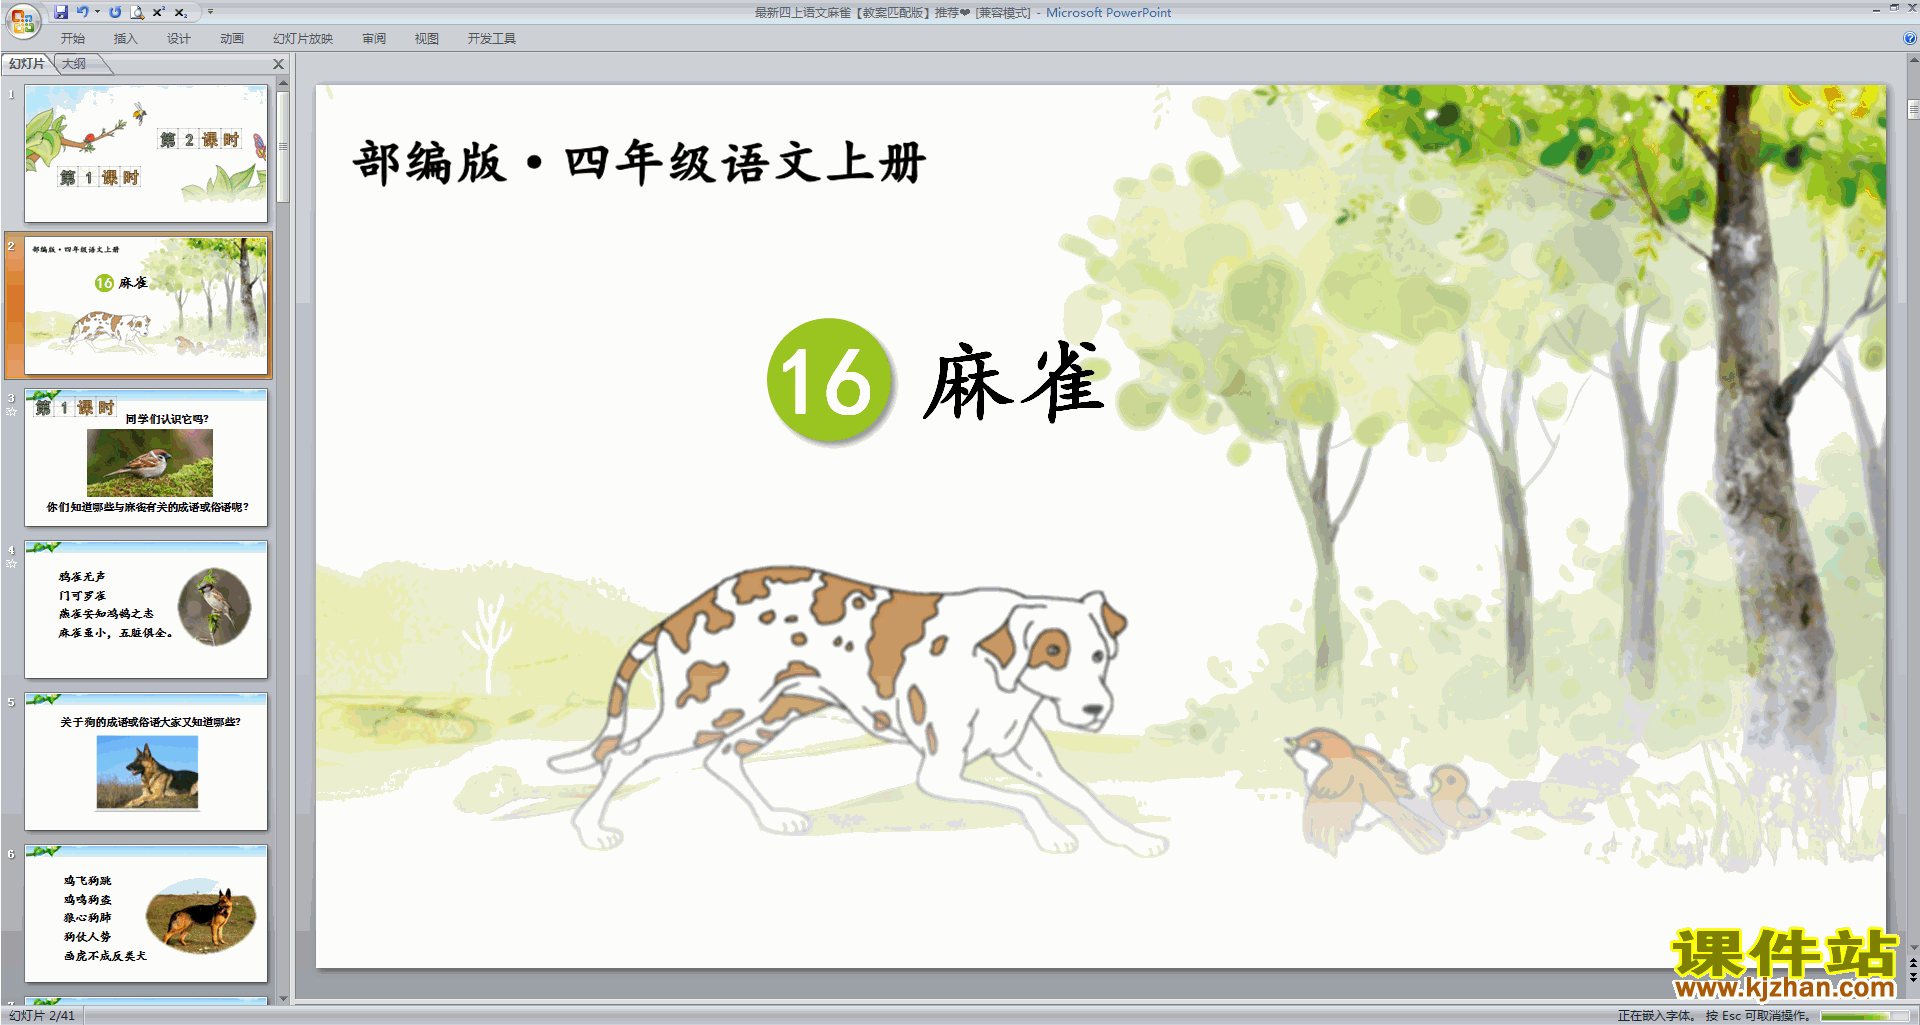Viewport: 1920px width, 1025px height.
Task: Click thumbnail pane scroll-down arrow
Action: (283, 997)
